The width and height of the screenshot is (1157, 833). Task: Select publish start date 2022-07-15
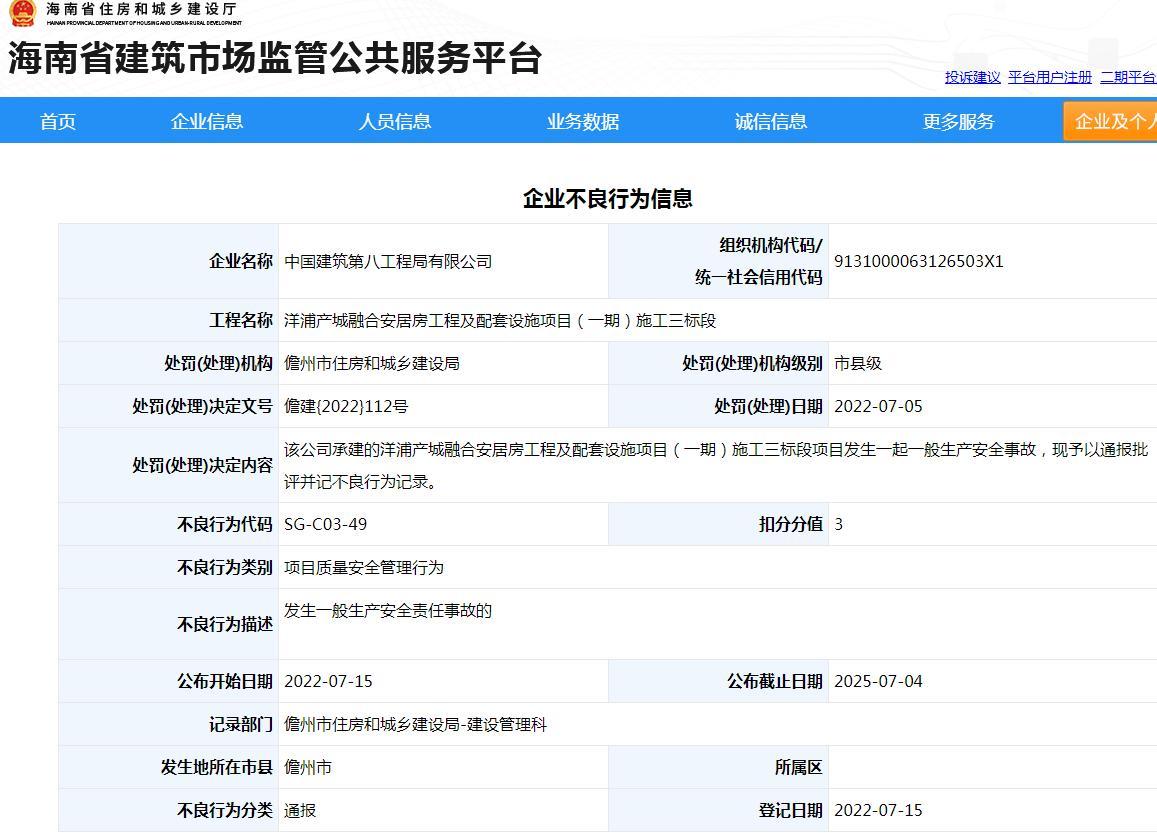coord(328,682)
